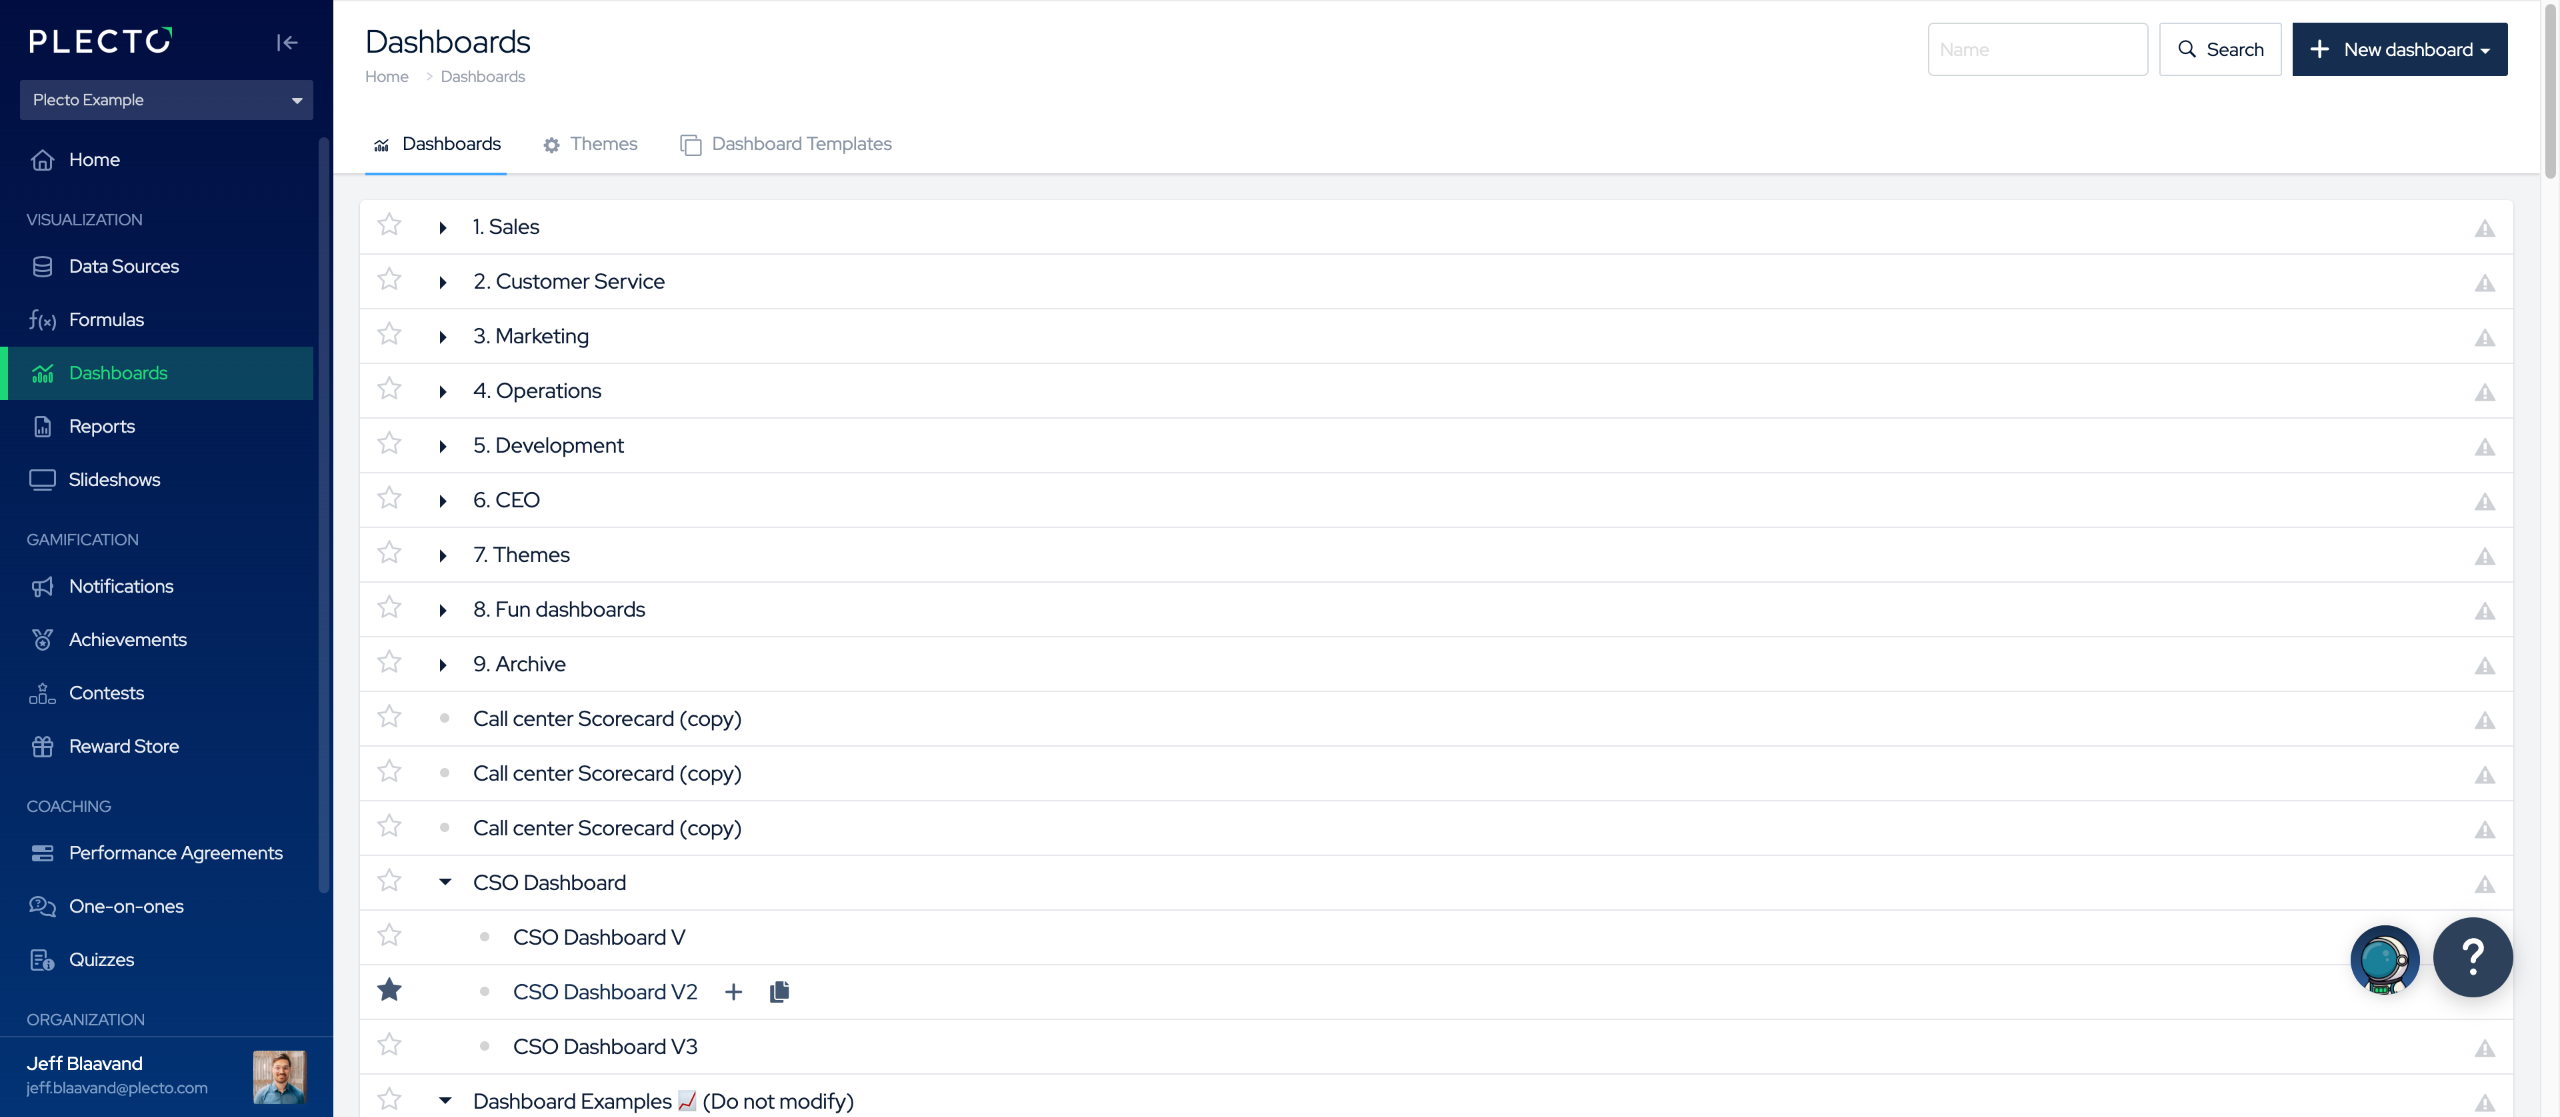
Task: Click the plus icon beside CSO Dashboard V2
Action: click(x=733, y=991)
